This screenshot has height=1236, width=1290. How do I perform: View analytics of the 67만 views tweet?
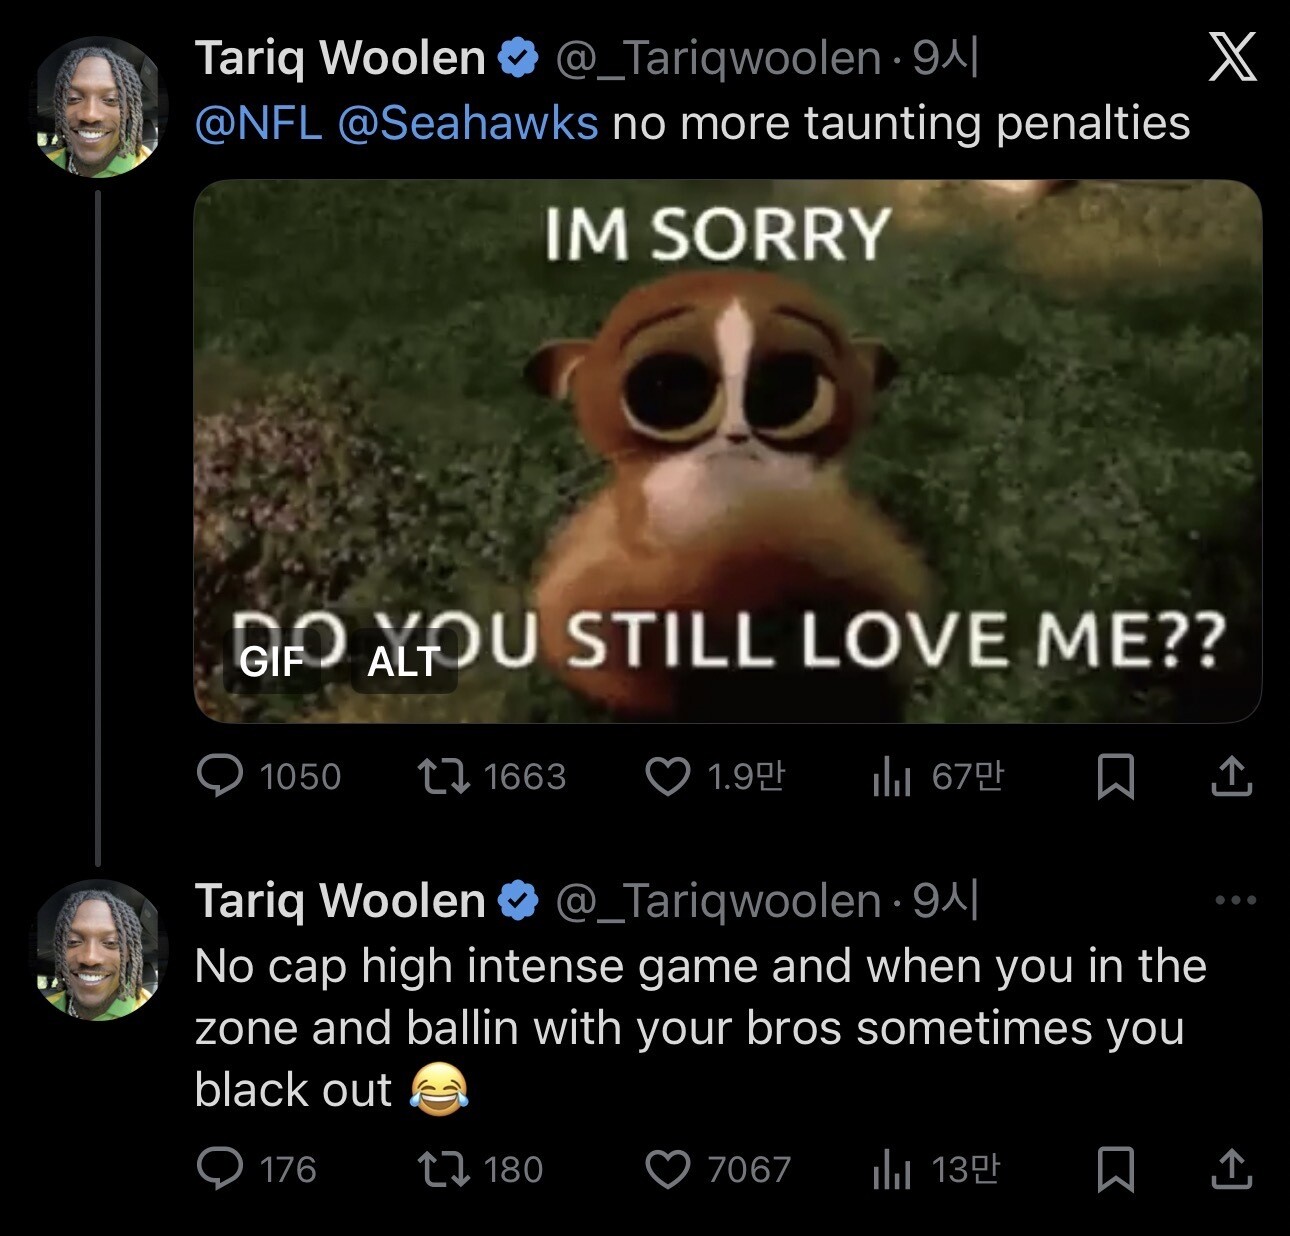(891, 776)
